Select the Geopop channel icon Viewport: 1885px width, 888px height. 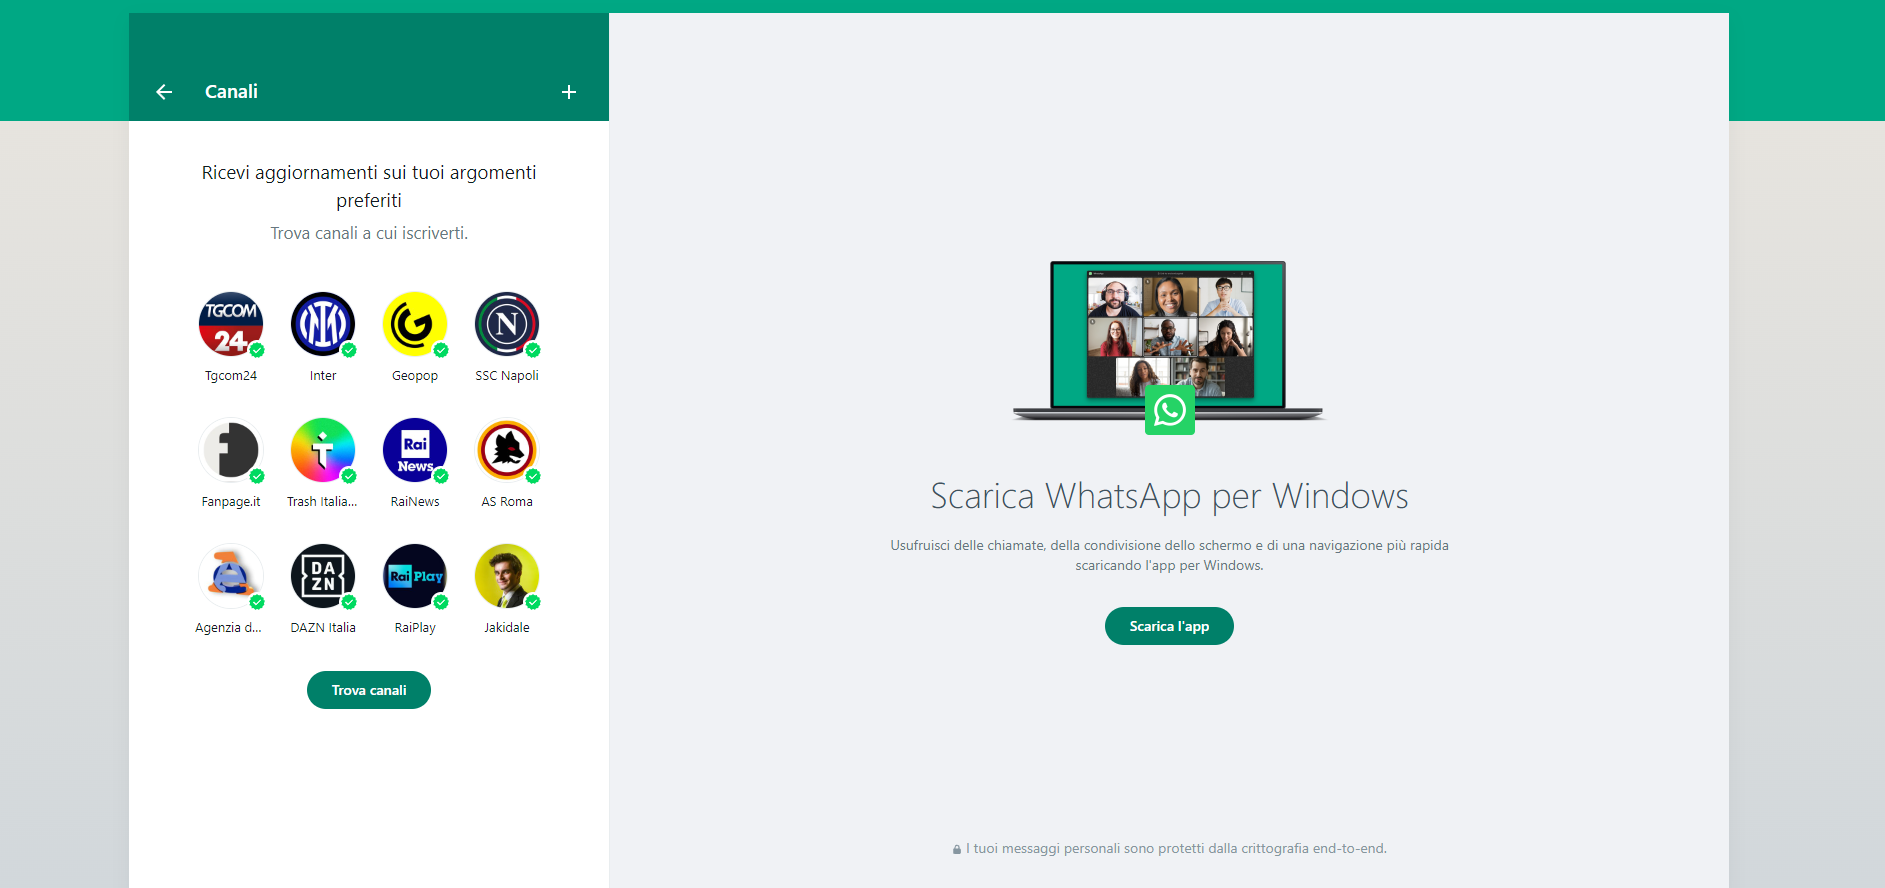click(x=415, y=324)
